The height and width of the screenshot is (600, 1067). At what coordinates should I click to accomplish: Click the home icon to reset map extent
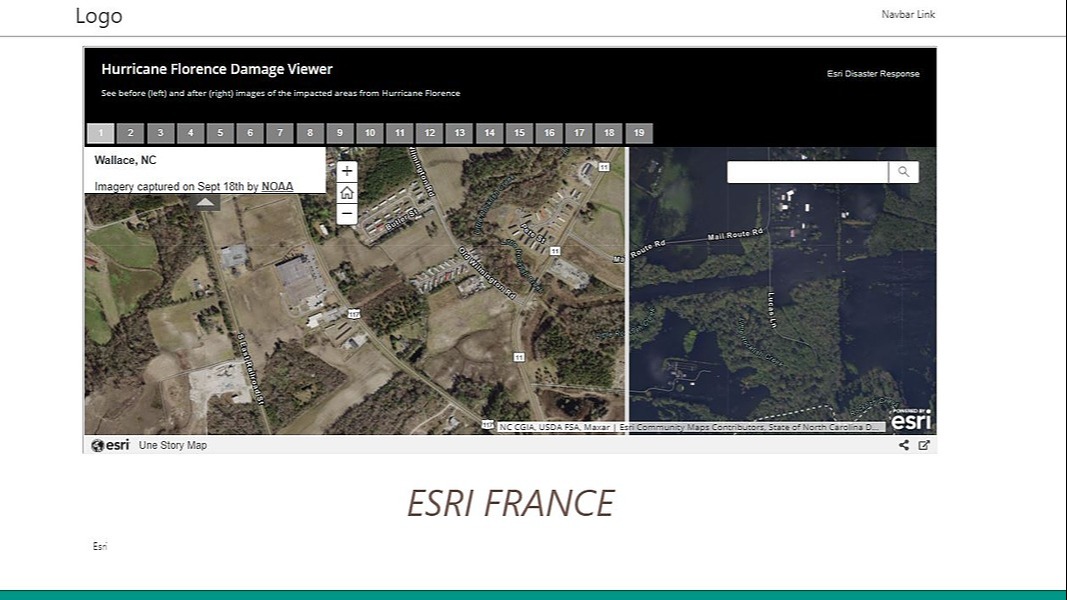pos(346,191)
